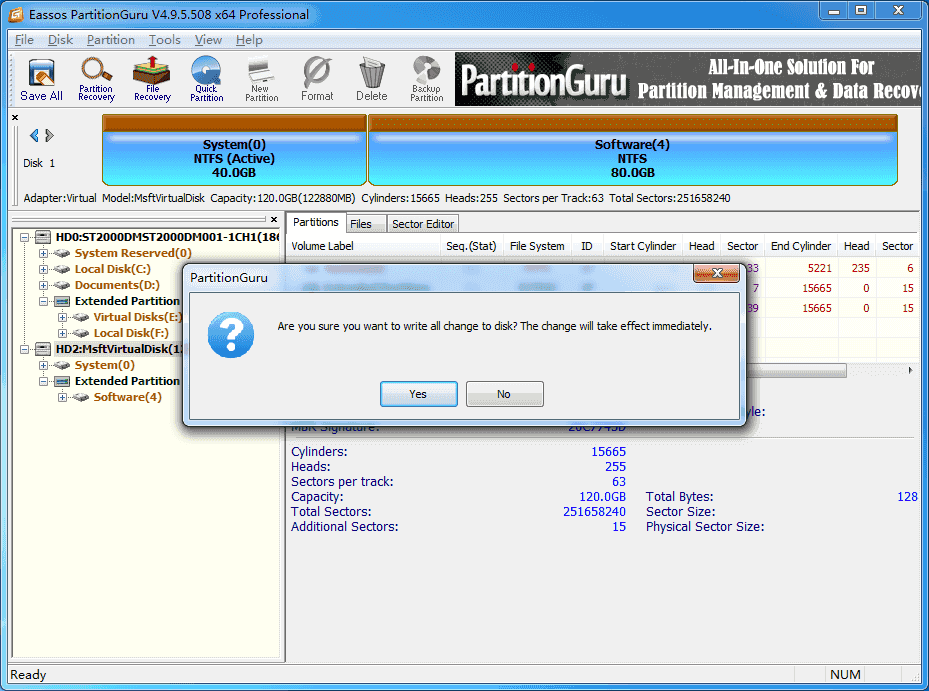This screenshot has width=929, height=691.
Task: Close the disk map panel with its X
Action: click(15, 117)
